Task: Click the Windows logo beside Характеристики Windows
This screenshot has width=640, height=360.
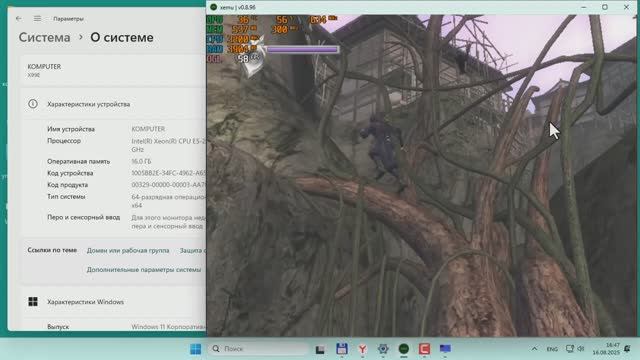Action: coord(33,302)
